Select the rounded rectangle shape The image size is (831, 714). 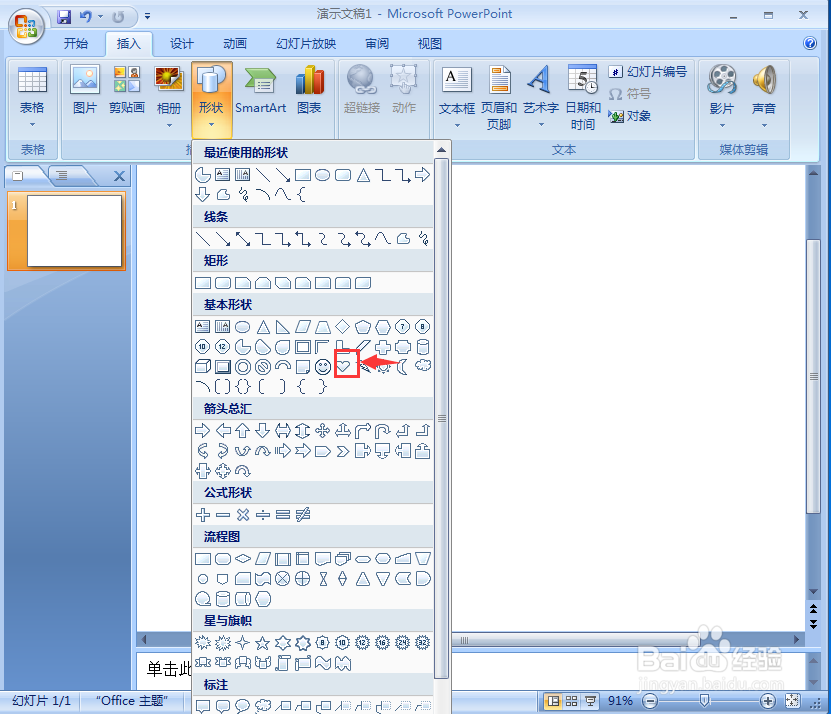tap(223, 283)
